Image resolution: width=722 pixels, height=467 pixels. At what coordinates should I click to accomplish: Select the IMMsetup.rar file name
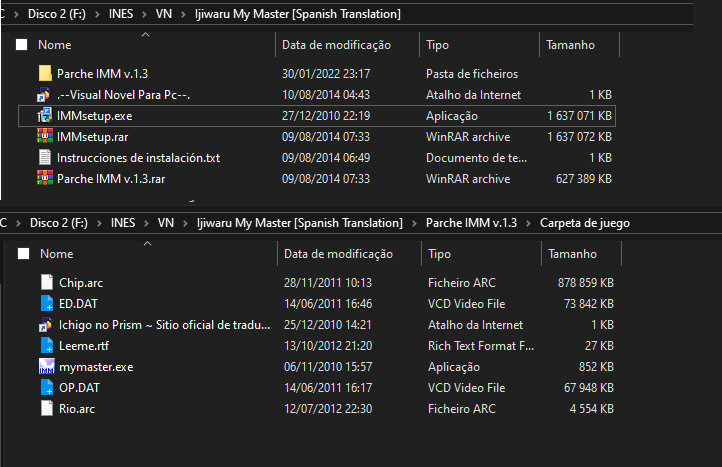click(x=93, y=137)
